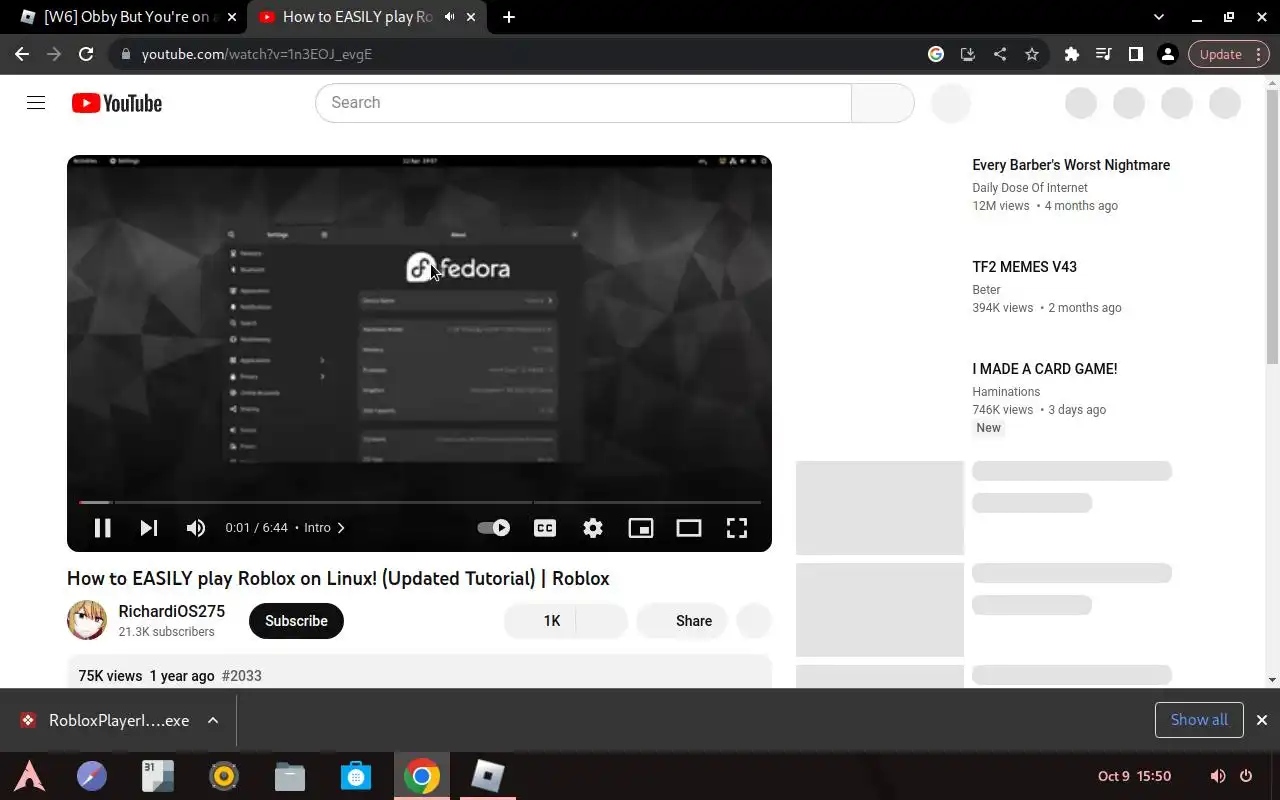Launch the compass browser in taskbar

[92, 776]
